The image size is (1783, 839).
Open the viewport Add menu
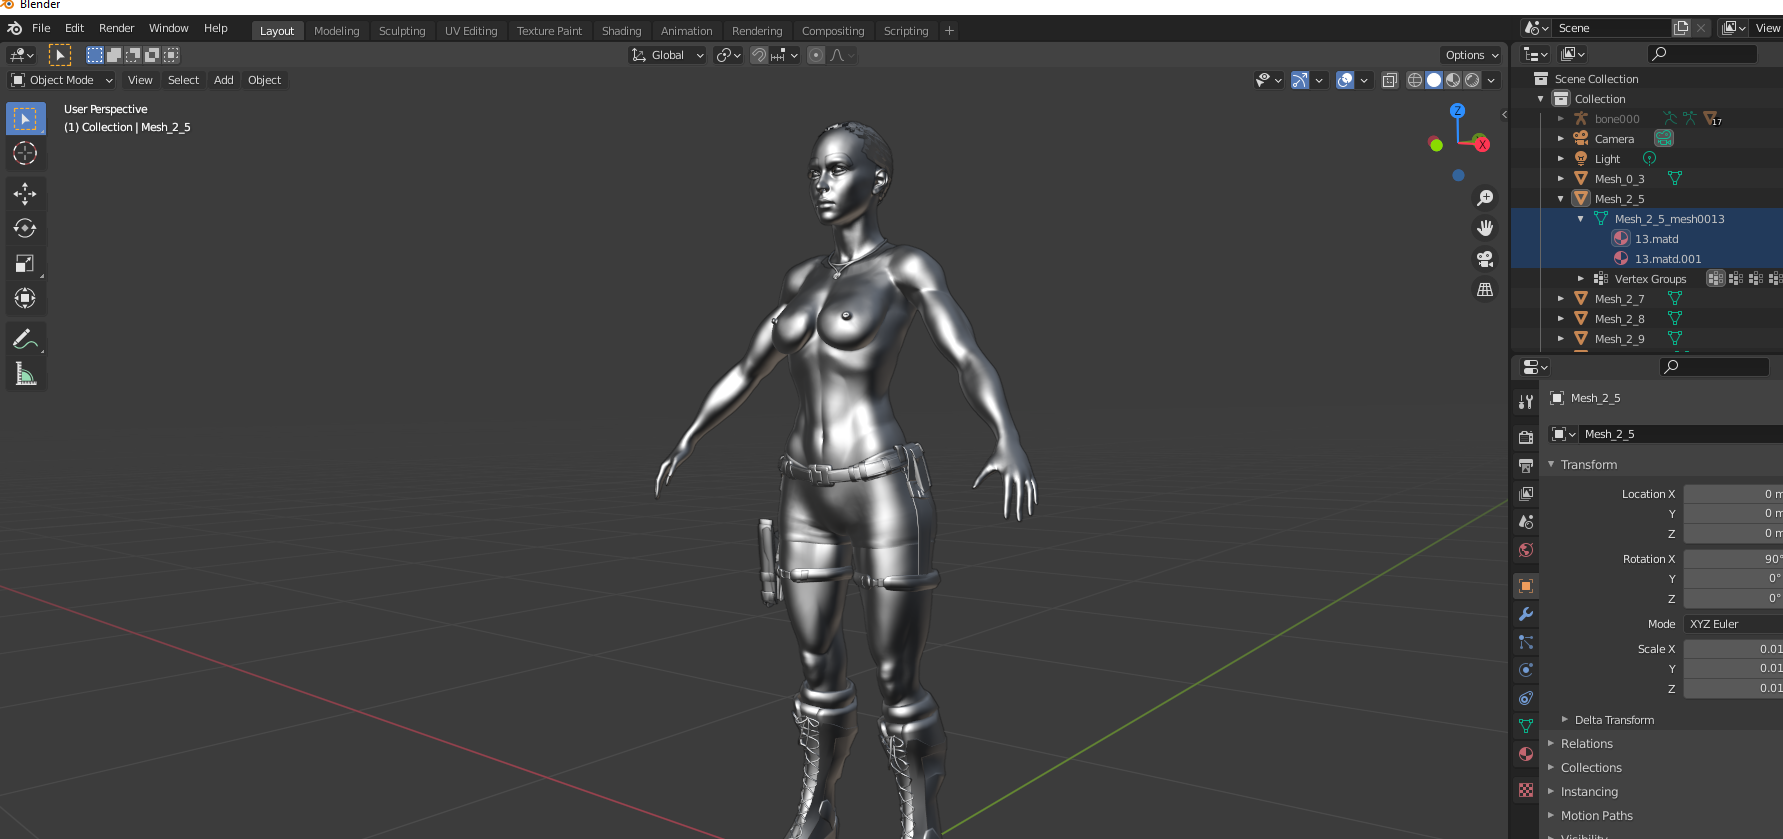pyautogui.click(x=224, y=80)
